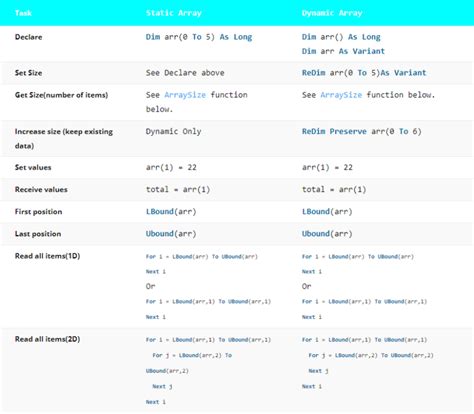Click the Static Array column header
Screen dimensions: 474x414
pos(174,13)
